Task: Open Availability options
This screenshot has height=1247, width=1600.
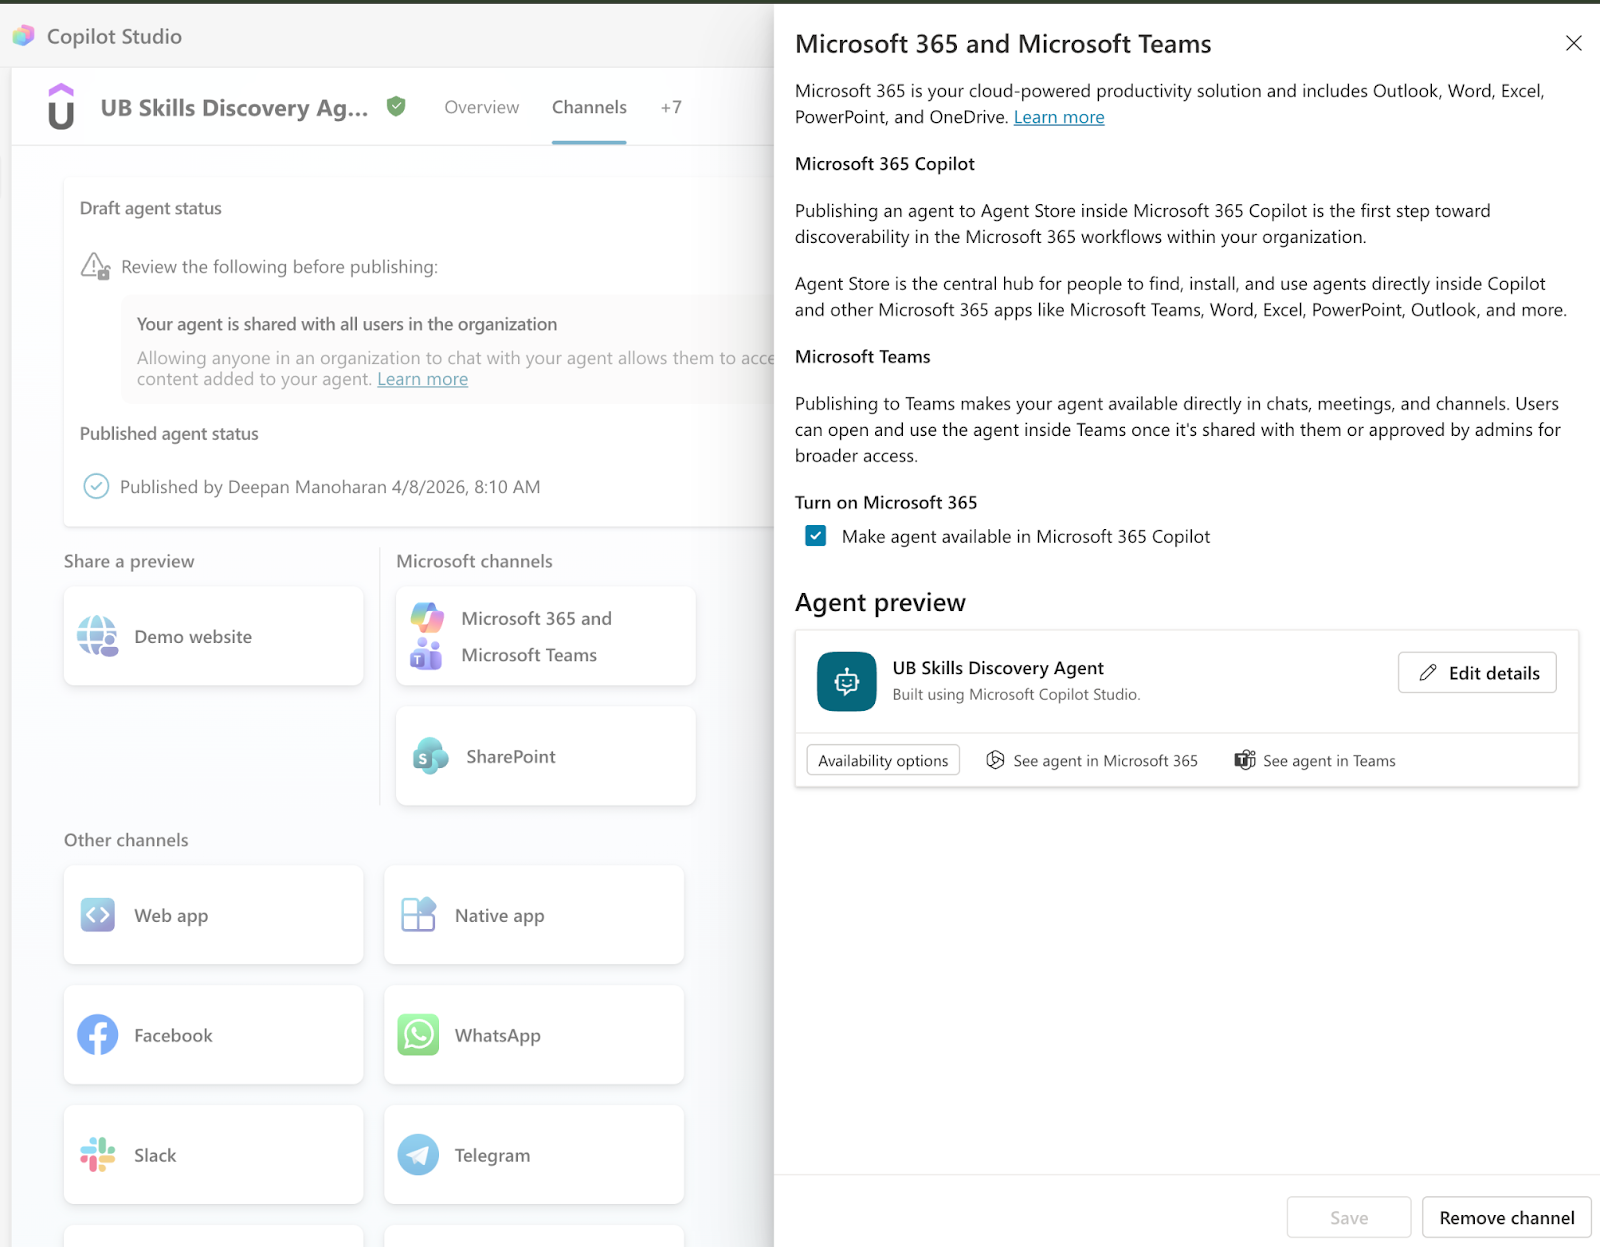Action: click(883, 760)
